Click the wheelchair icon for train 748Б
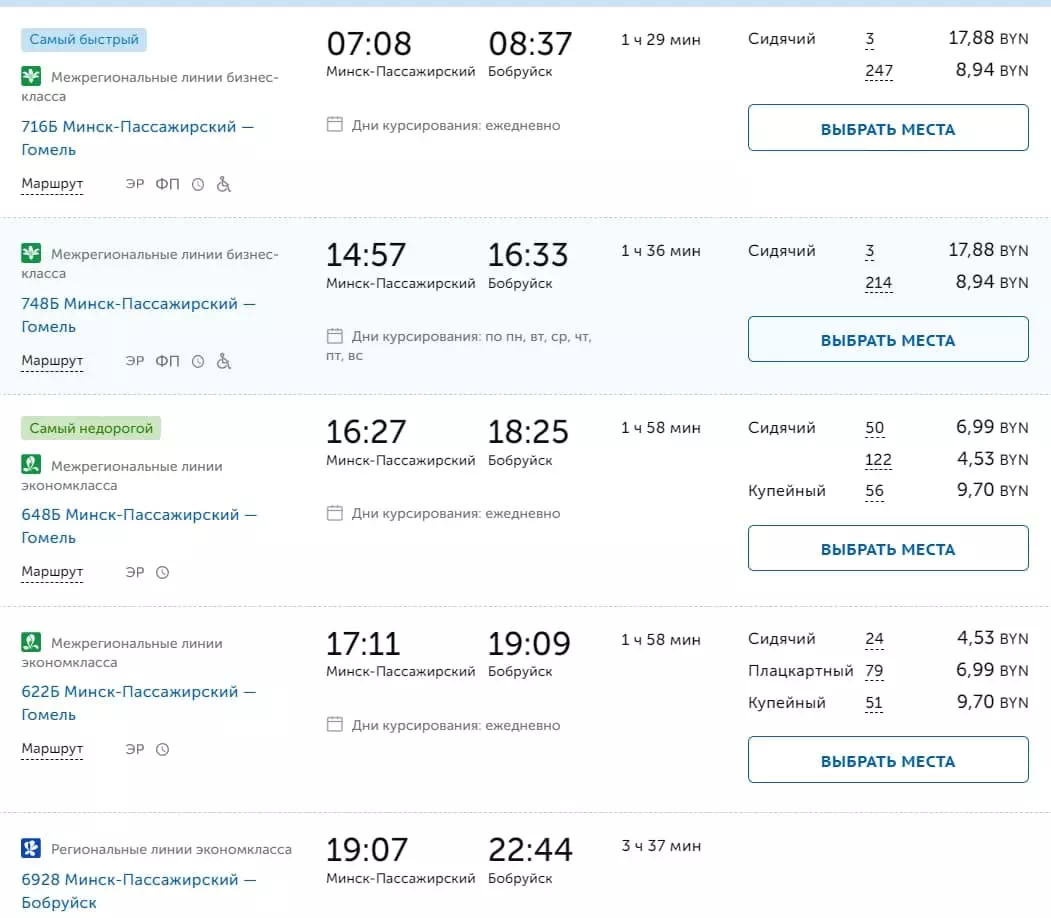Image resolution: width=1051 pixels, height=918 pixels. pyautogui.click(x=224, y=361)
